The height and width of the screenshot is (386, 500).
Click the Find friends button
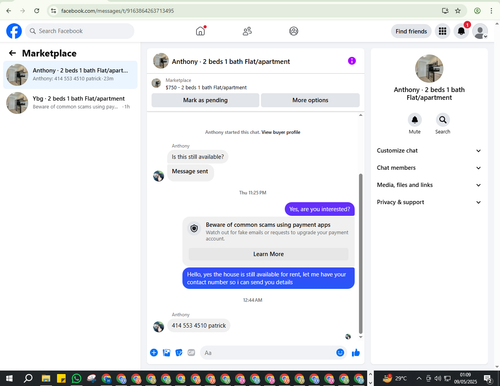click(411, 31)
